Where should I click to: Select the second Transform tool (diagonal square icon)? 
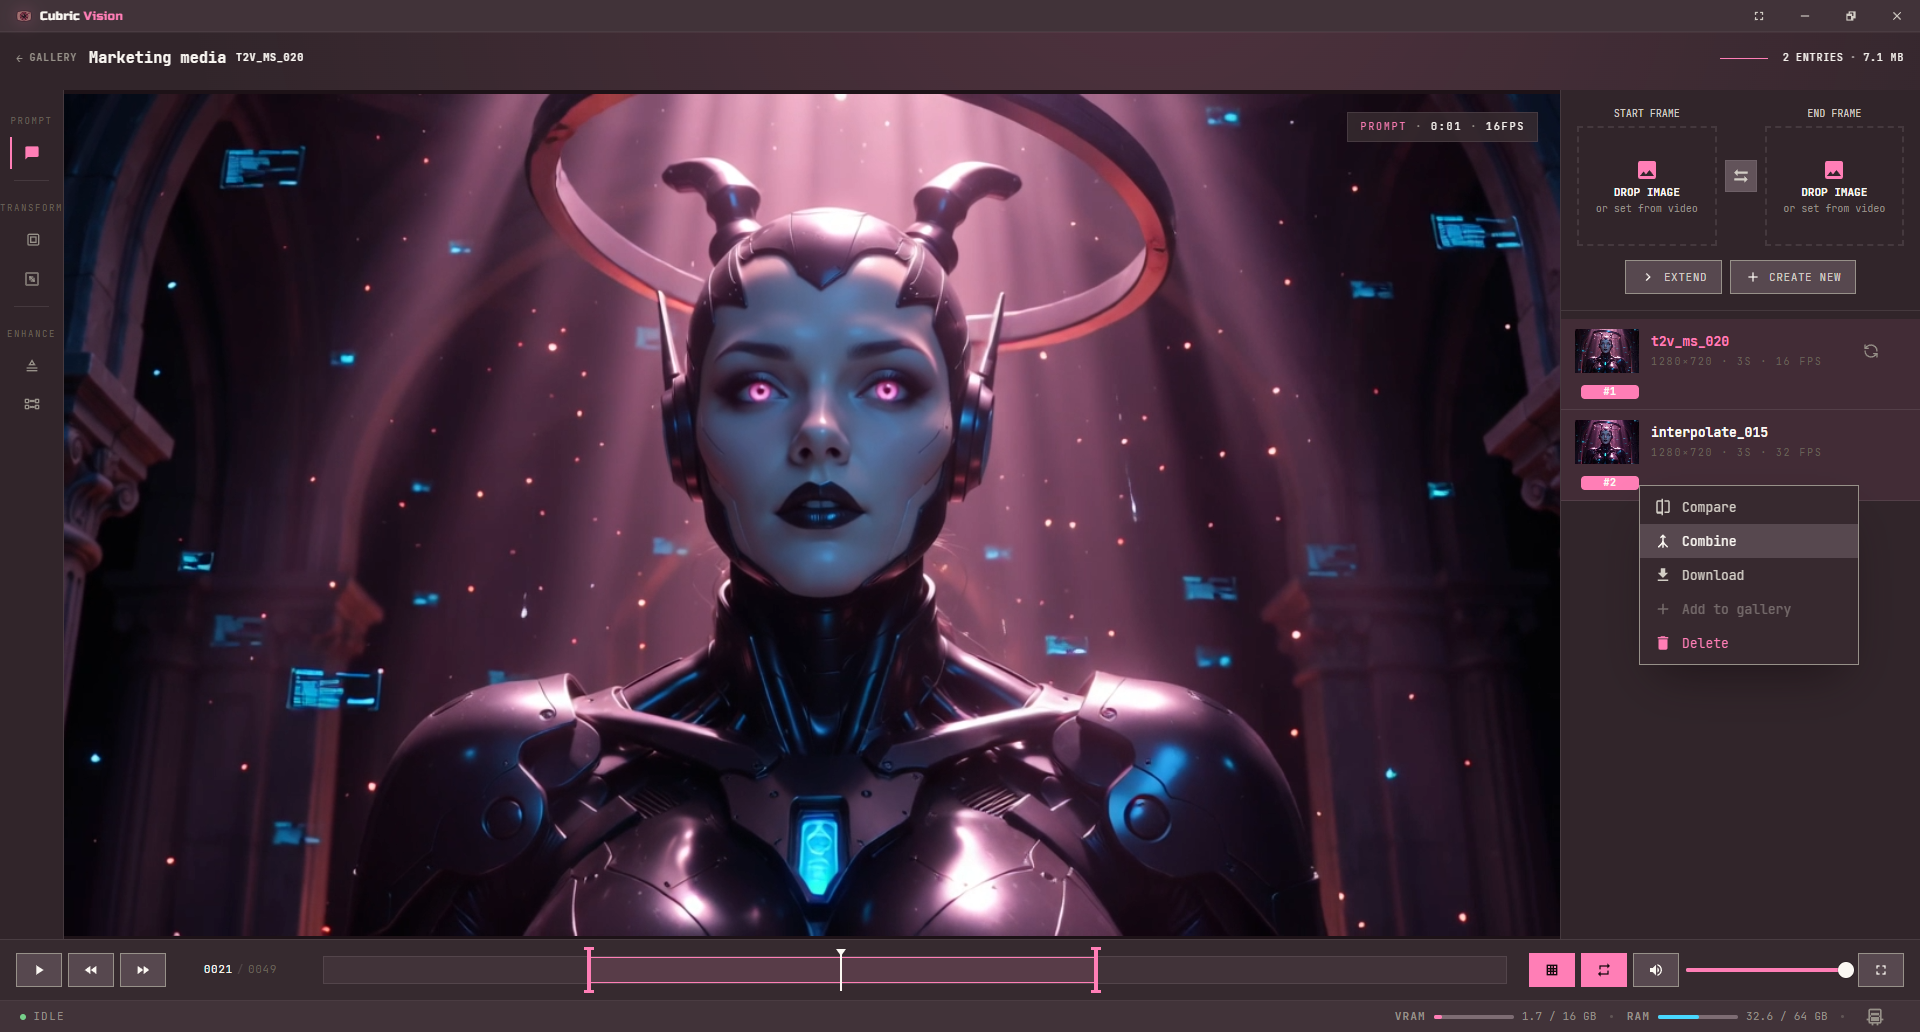32,279
